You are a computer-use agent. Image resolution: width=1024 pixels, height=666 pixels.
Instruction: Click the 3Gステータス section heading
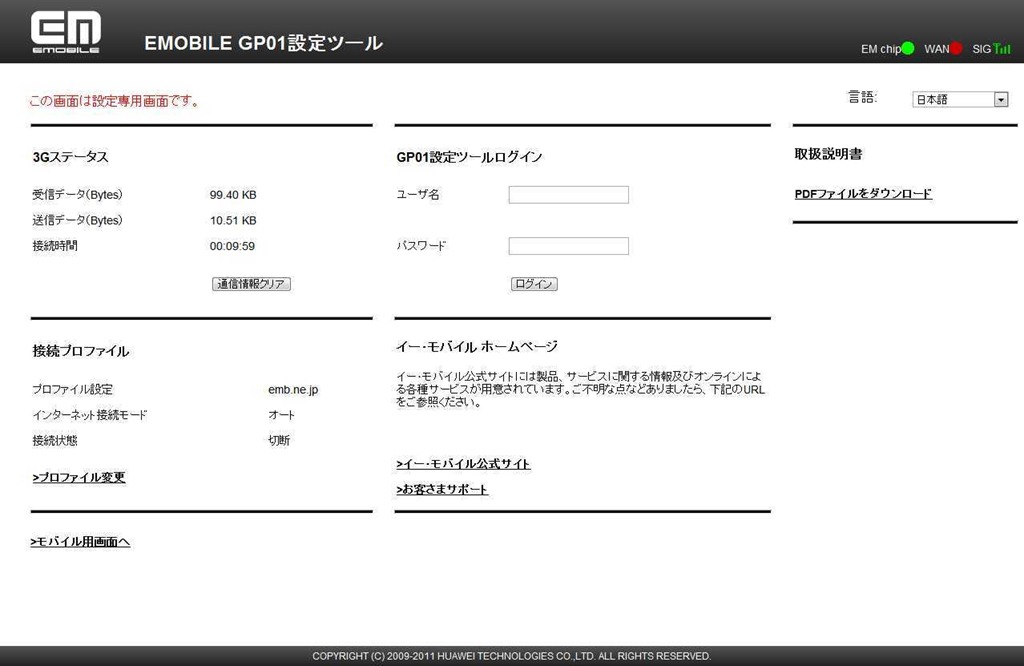pyautogui.click(x=71, y=157)
